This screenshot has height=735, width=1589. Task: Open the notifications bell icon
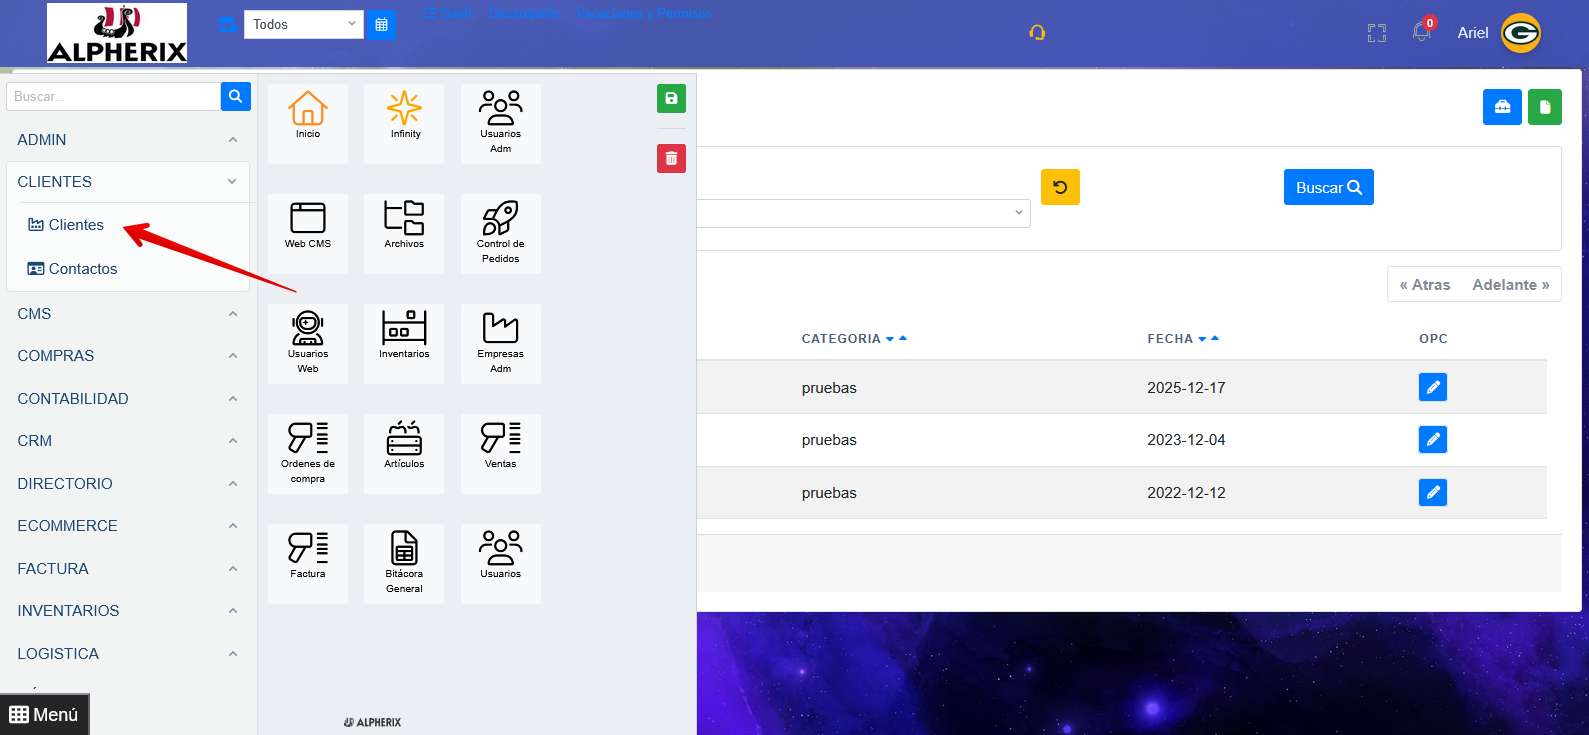[x=1421, y=32]
